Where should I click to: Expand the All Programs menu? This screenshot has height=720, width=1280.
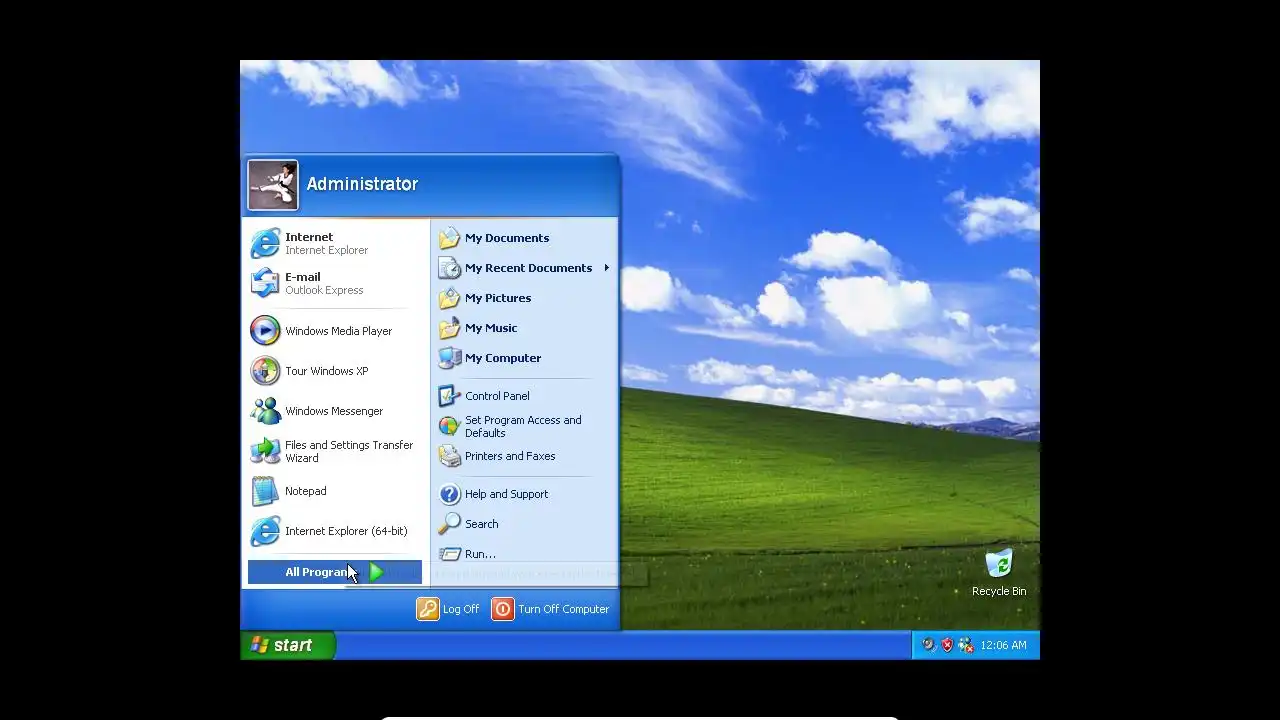pyautogui.click(x=334, y=572)
